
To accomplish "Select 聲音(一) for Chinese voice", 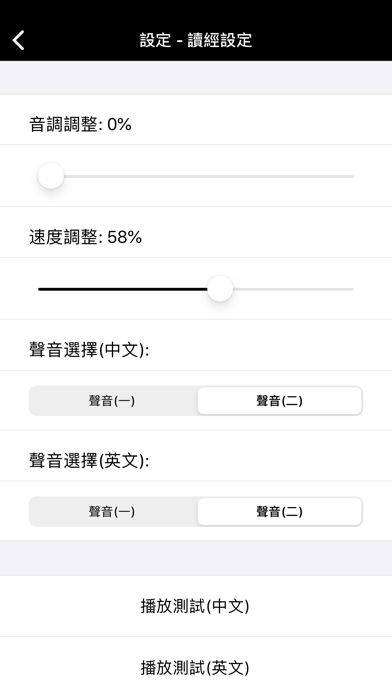I will pyautogui.click(x=113, y=401).
